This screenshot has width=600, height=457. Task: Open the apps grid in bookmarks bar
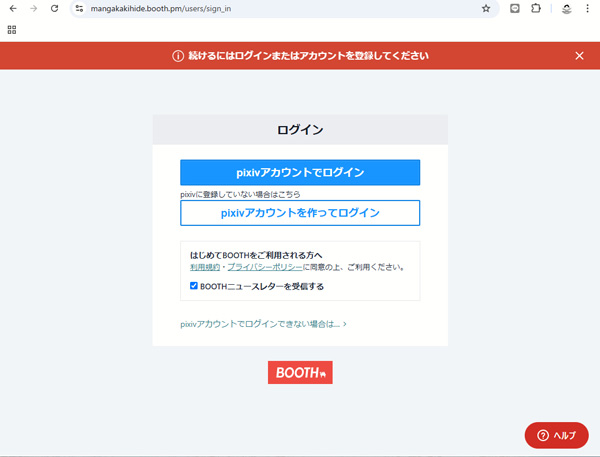pos(12,29)
